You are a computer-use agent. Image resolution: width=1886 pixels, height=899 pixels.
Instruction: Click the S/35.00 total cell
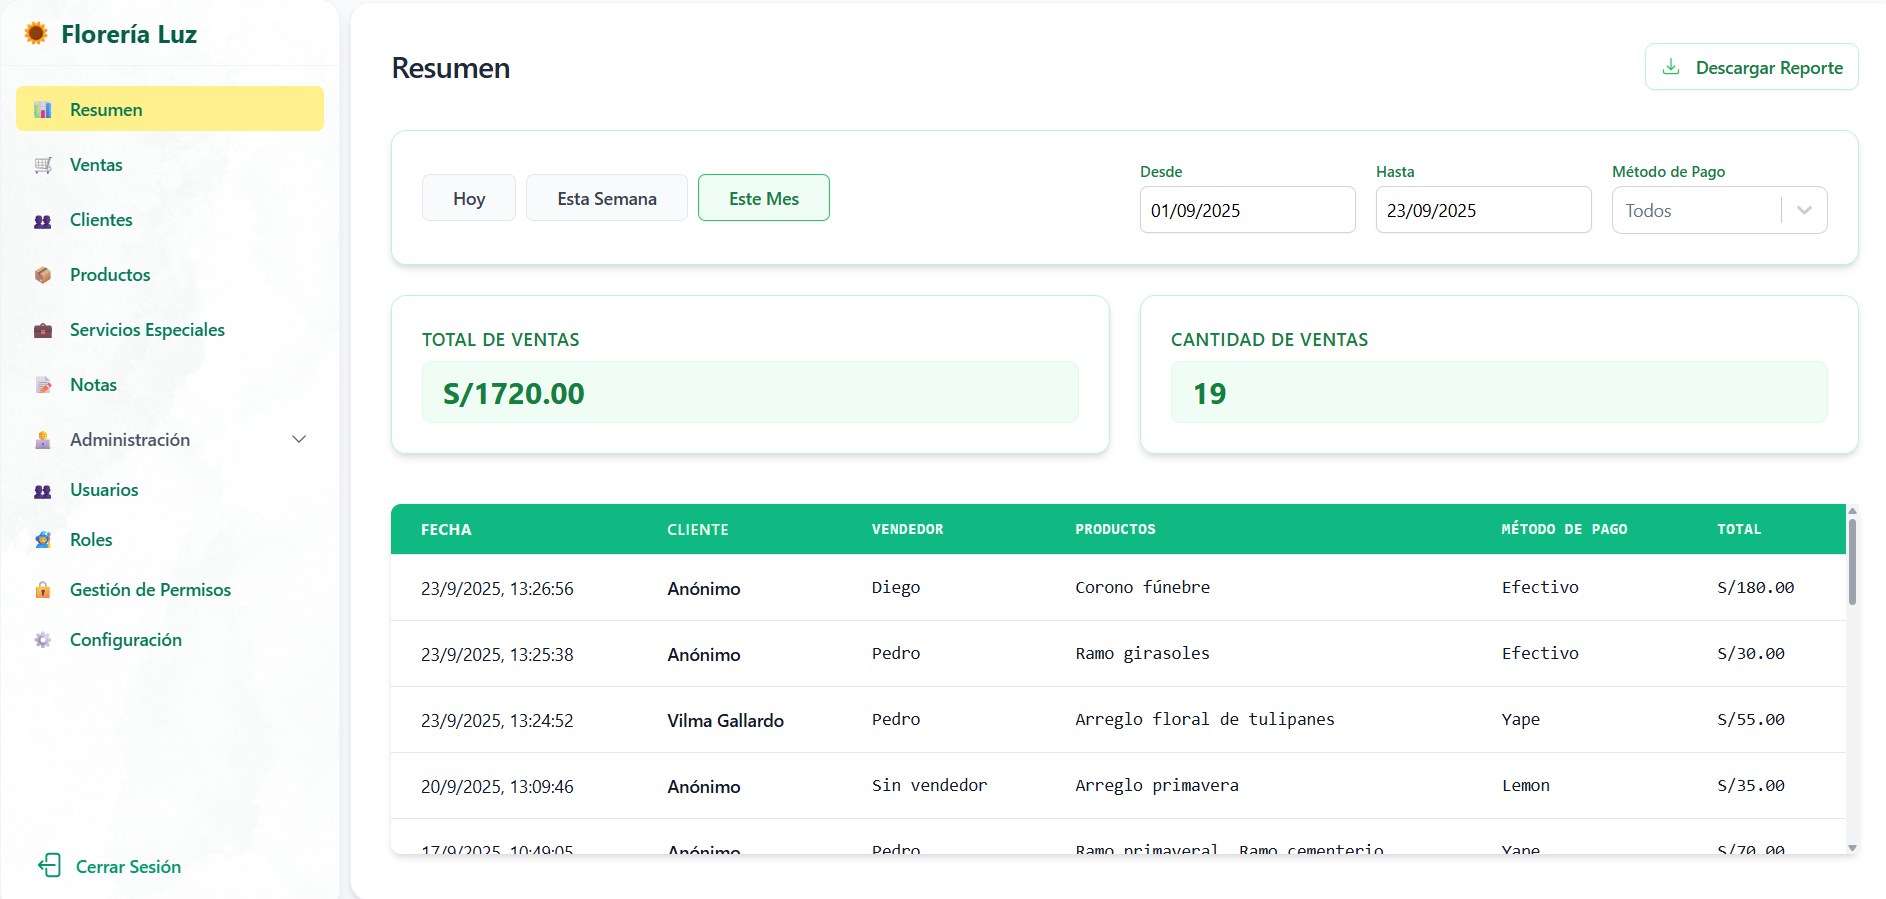pos(1751,785)
